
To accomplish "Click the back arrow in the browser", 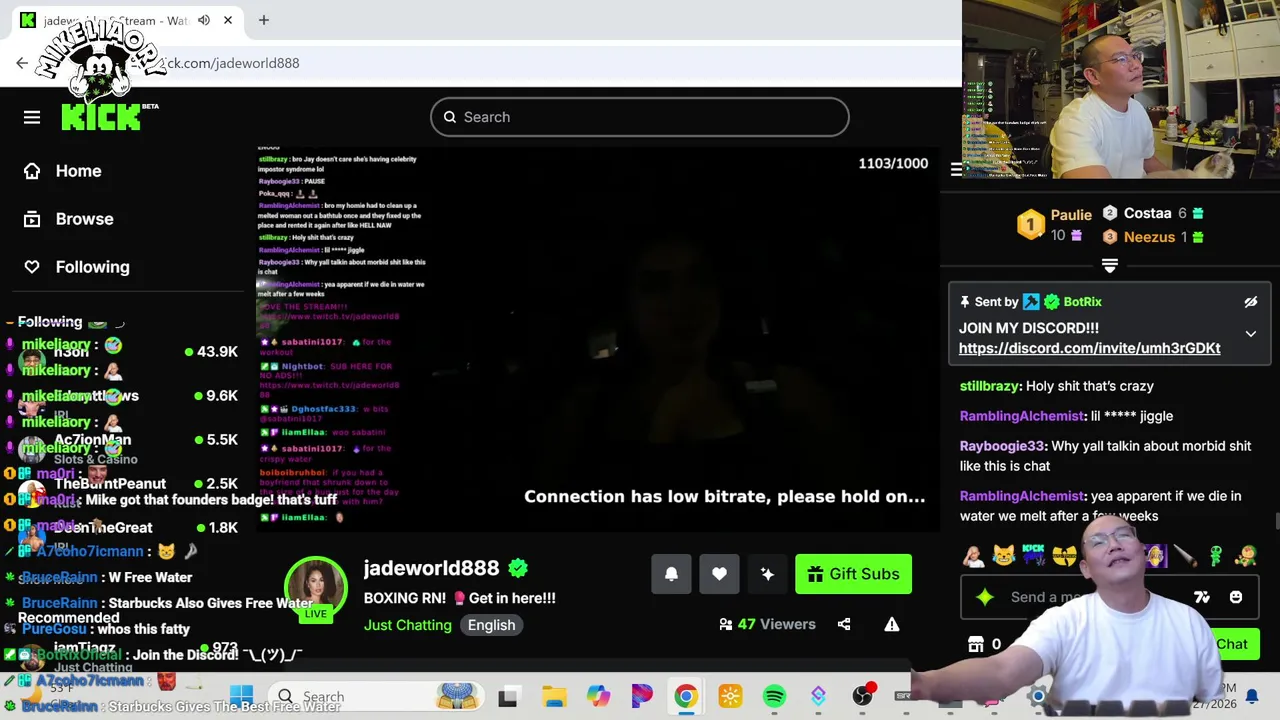I will tap(22, 63).
